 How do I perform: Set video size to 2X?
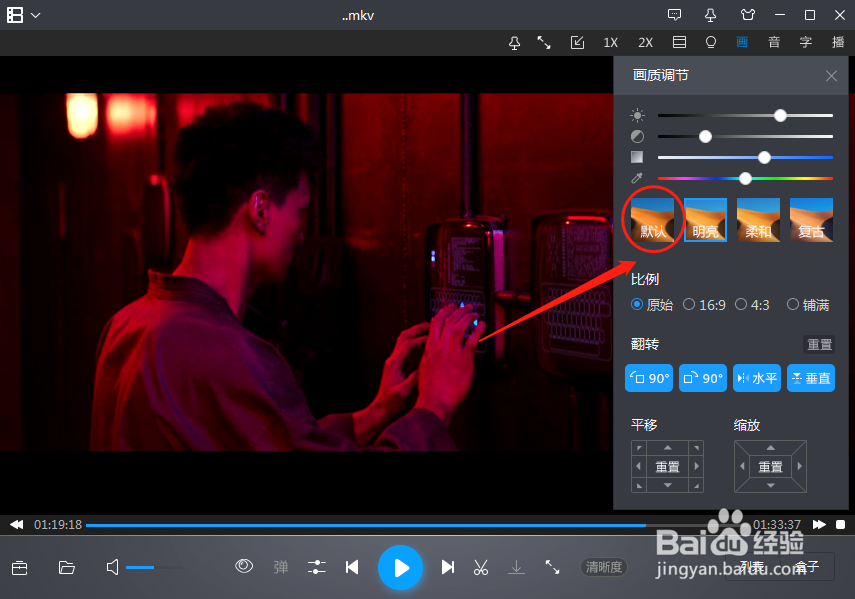(646, 43)
